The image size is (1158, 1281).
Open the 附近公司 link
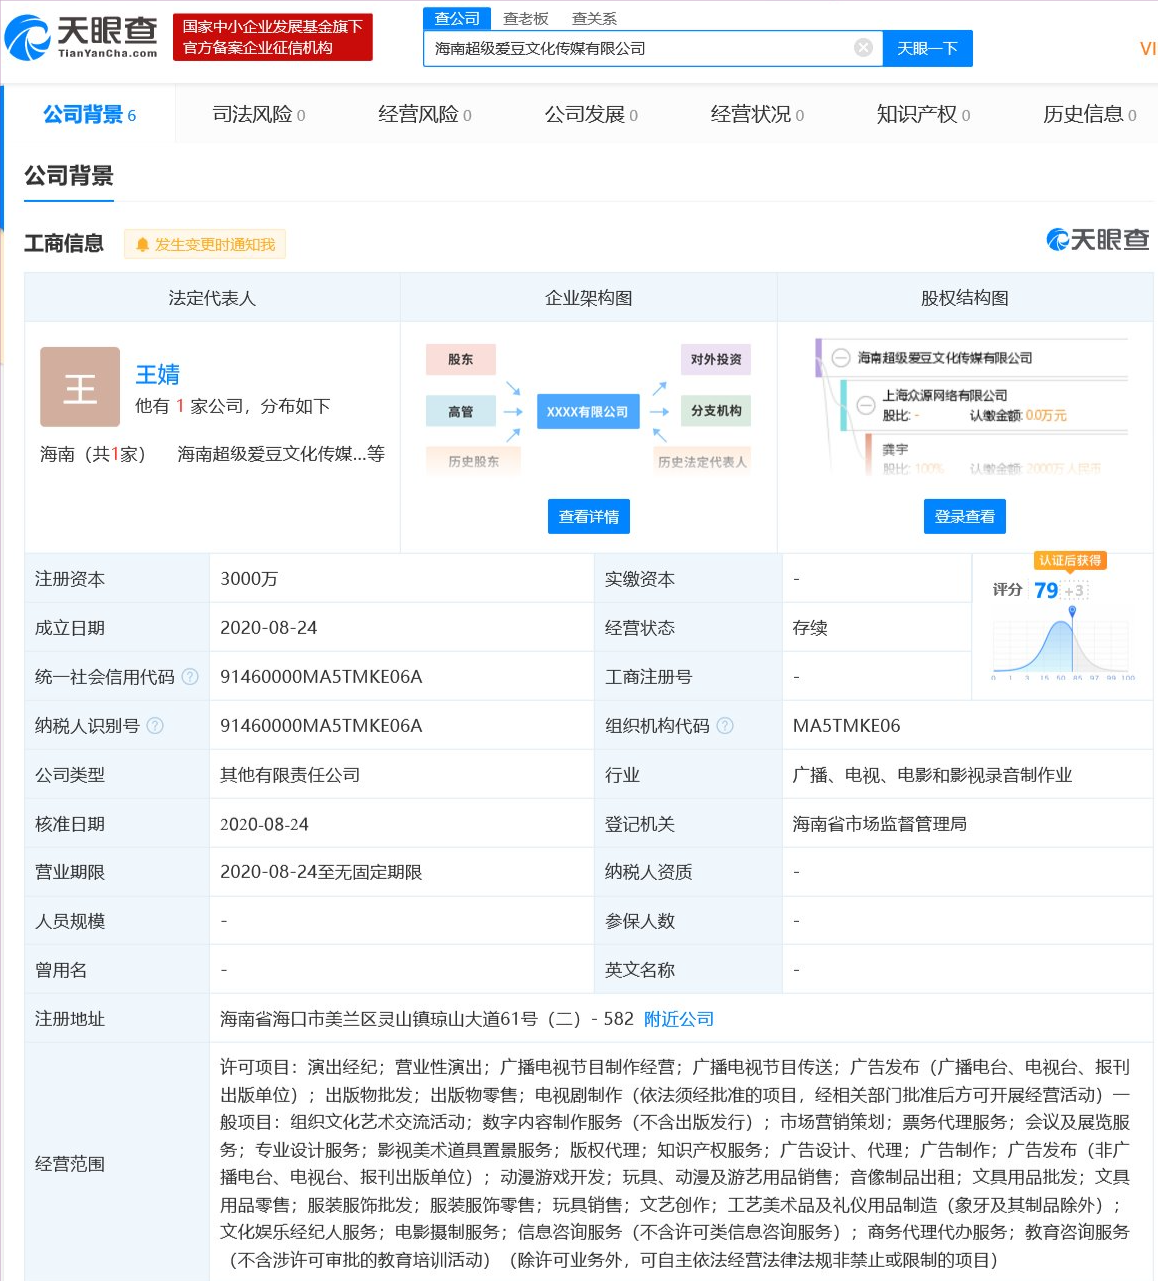(x=678, y=1019)
